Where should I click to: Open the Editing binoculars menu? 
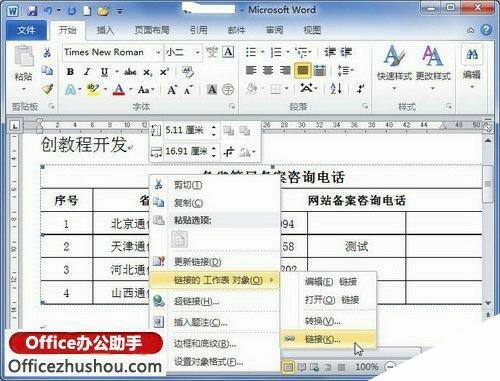(472, 66)
